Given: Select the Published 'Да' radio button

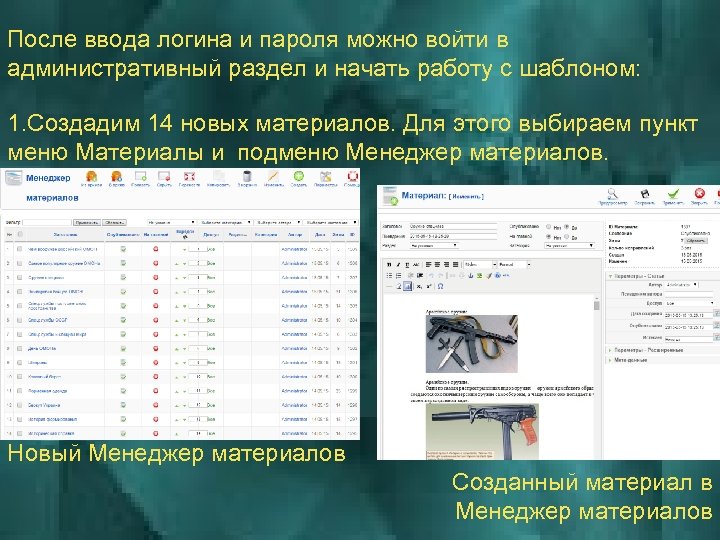Looking at the screenshot, I should 567,227.
